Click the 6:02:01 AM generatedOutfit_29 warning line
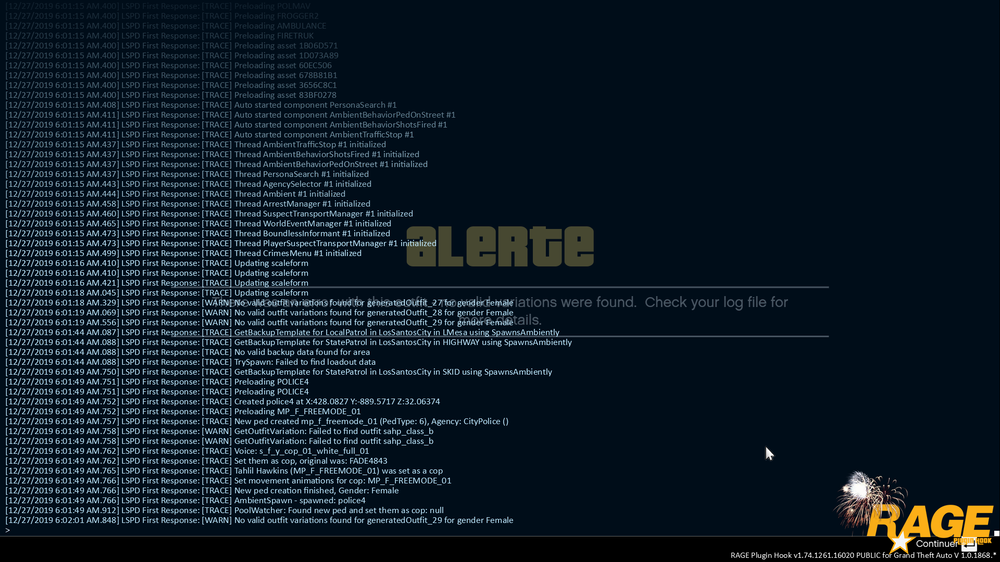Image resolution: width=1000 pixels, height=562 pixels. [x=259, y=520]
